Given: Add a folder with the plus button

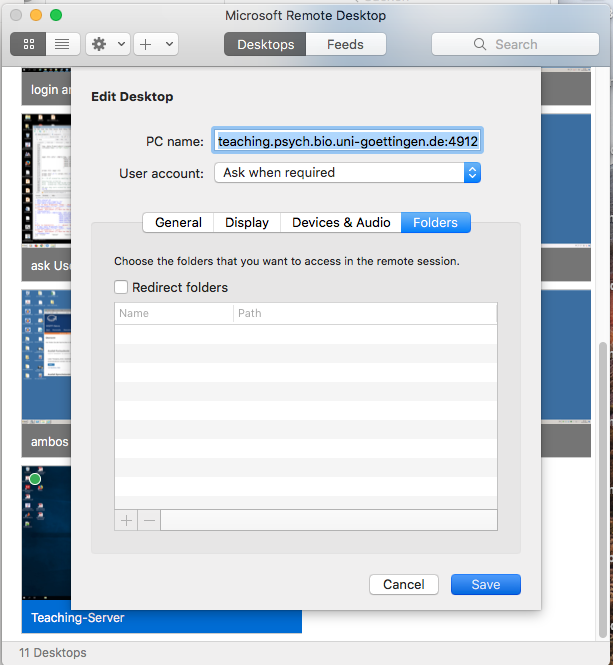Looking at the screenshot, I should 126,520.
